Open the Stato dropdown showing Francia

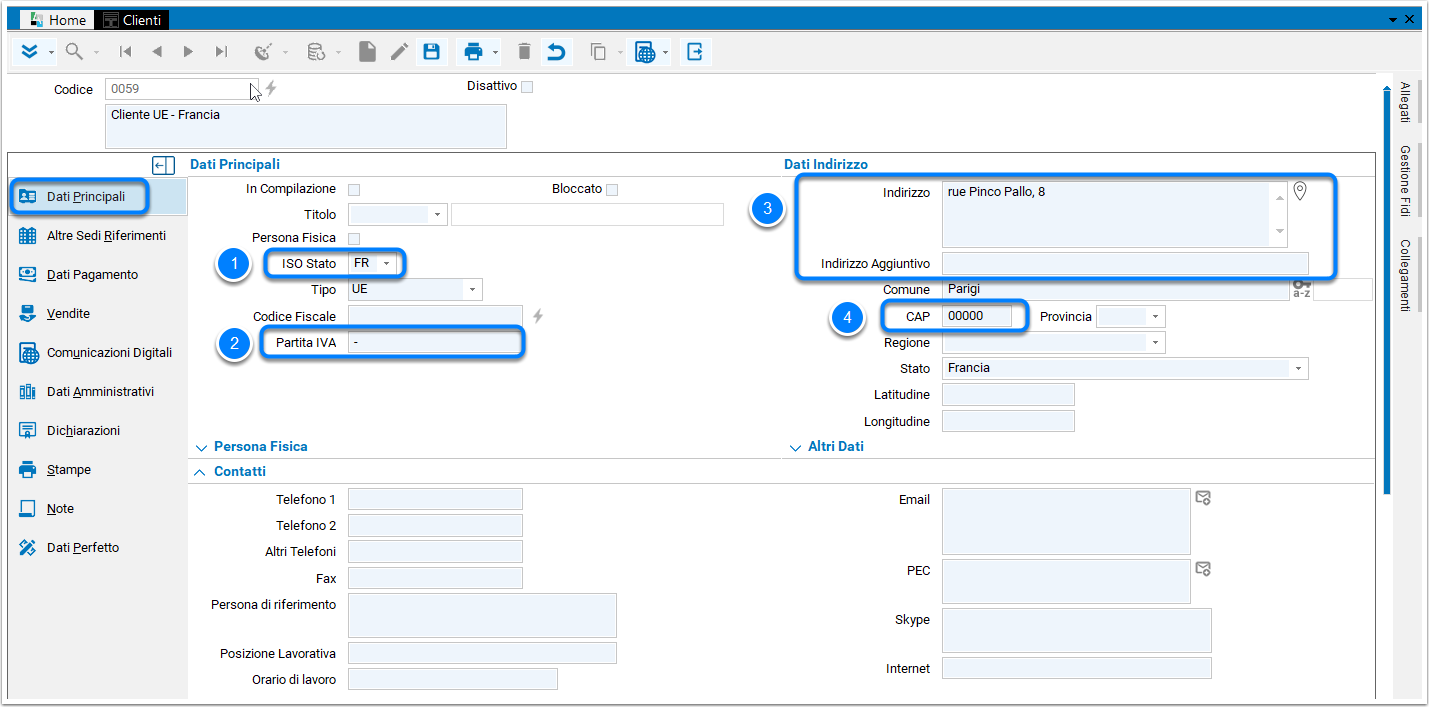click(x=1298, y=369)
